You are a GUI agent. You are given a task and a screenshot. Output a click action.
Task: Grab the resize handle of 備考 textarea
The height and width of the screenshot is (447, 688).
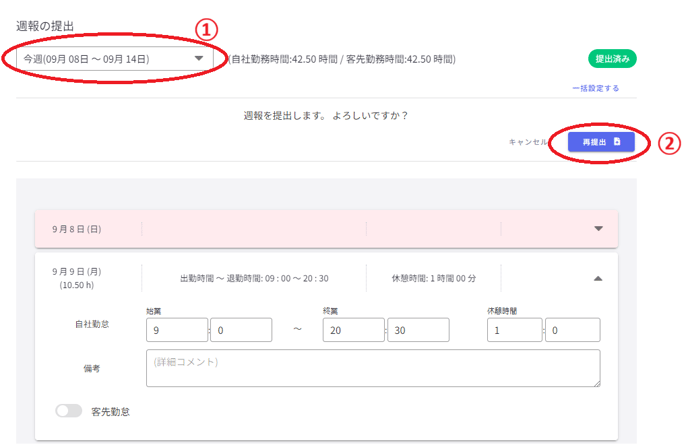(x=596, y=382)
